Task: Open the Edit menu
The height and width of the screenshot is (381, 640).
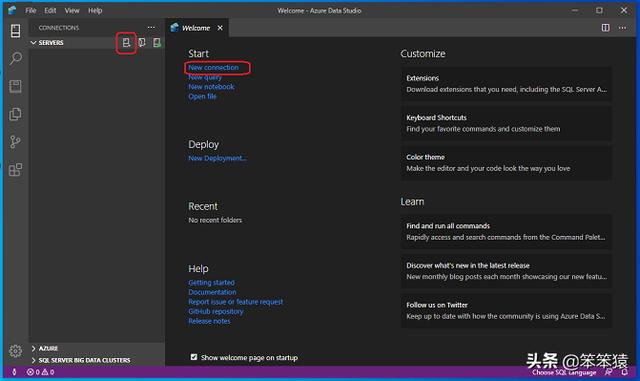Action: tap(50, 11)
